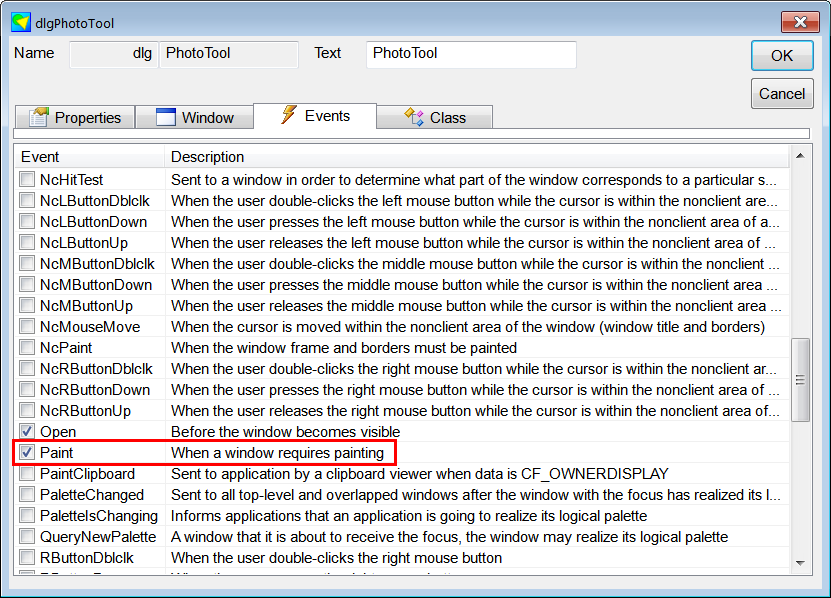Screen dimensions: 831x598
Task: Click the Text field containing PhotoTool
Action: pos(471,55)
